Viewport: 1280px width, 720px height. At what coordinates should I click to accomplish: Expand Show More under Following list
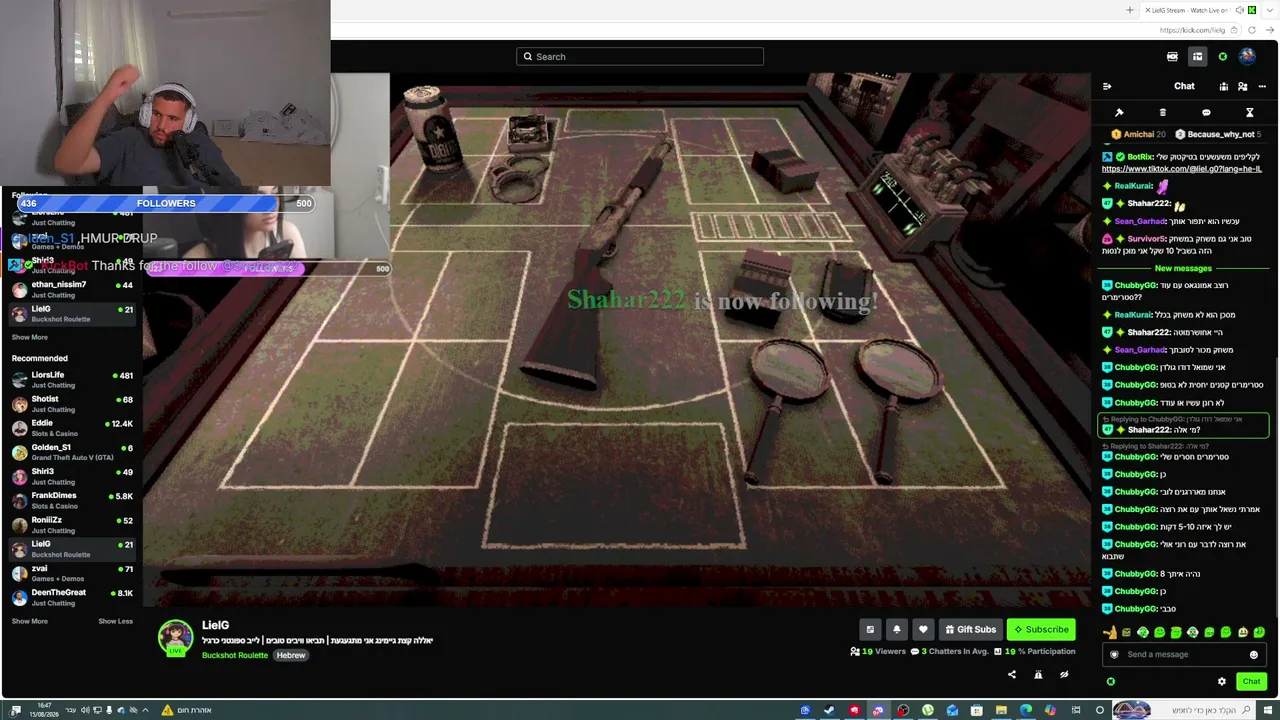click(29, 337)
